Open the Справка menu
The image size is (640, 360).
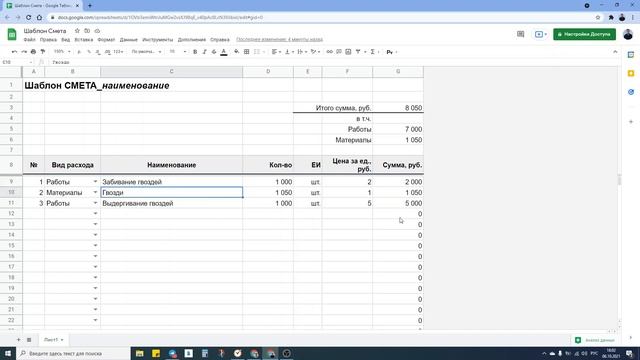[220, 40]
